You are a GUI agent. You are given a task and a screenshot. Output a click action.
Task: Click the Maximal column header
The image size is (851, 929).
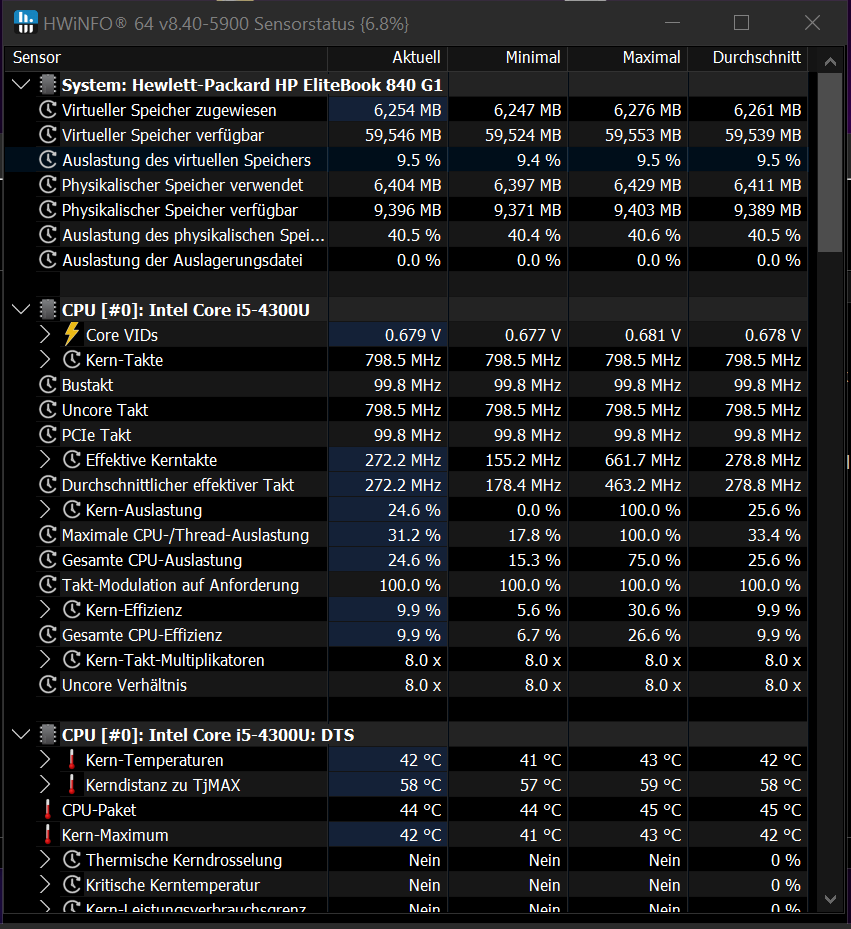pyautogui.click(x=628, y=57)
